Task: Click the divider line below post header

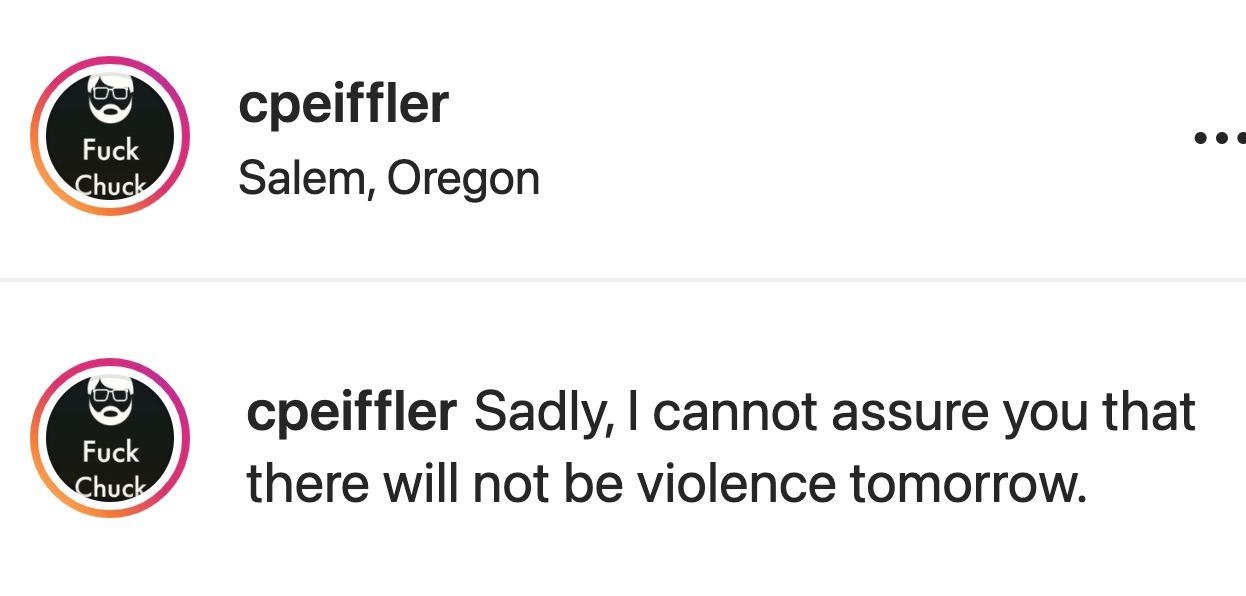Action: tap(623, 280)
